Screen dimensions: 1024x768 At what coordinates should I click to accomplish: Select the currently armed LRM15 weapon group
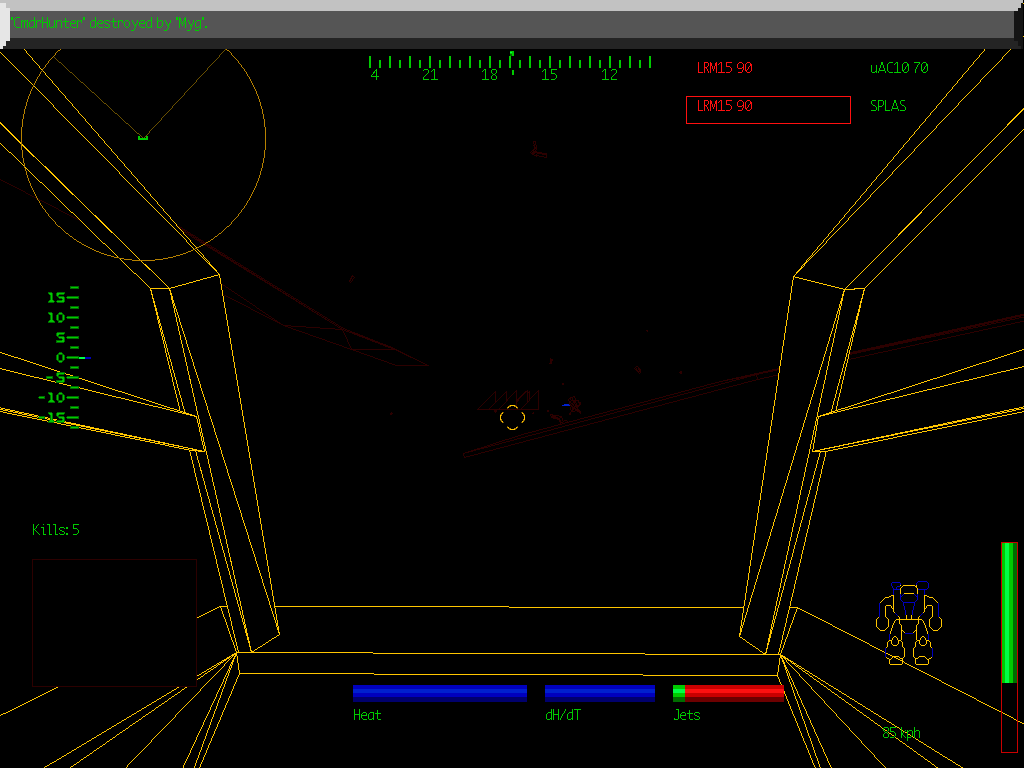724,107
